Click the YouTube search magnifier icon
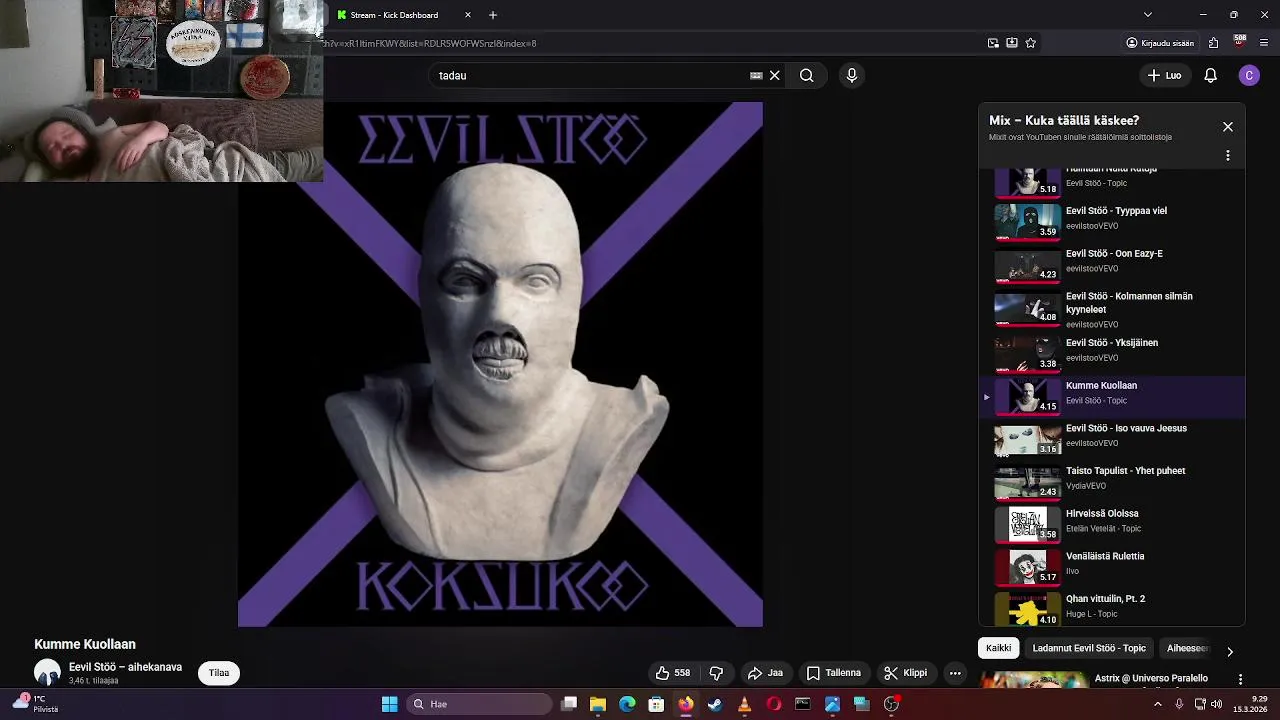 [806, 75]
